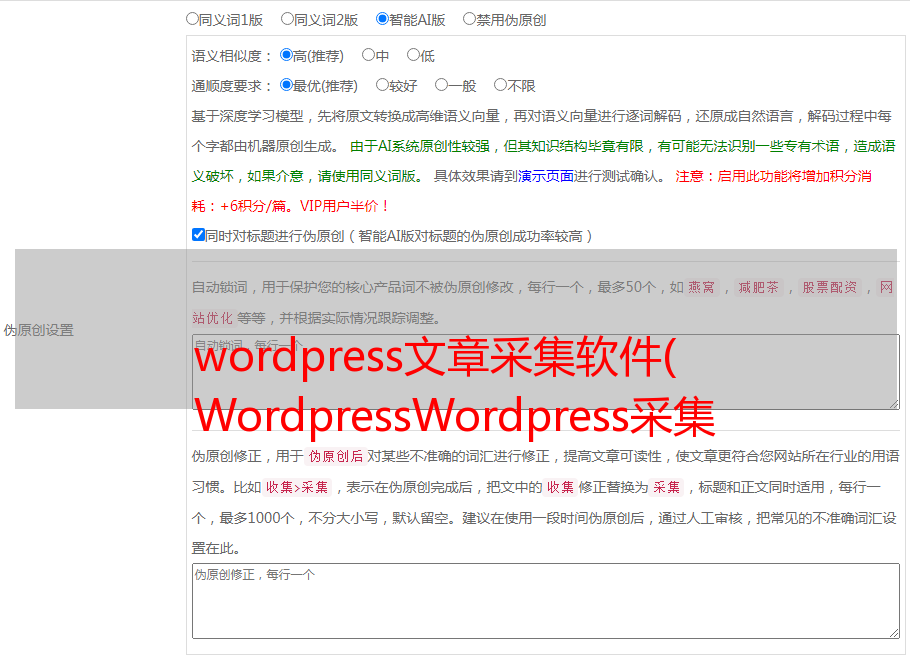Grab resize handle of 伪原创修正 textarea
Image resolution: width=911 pixels, height=658 pixels.
coord(894,633)
